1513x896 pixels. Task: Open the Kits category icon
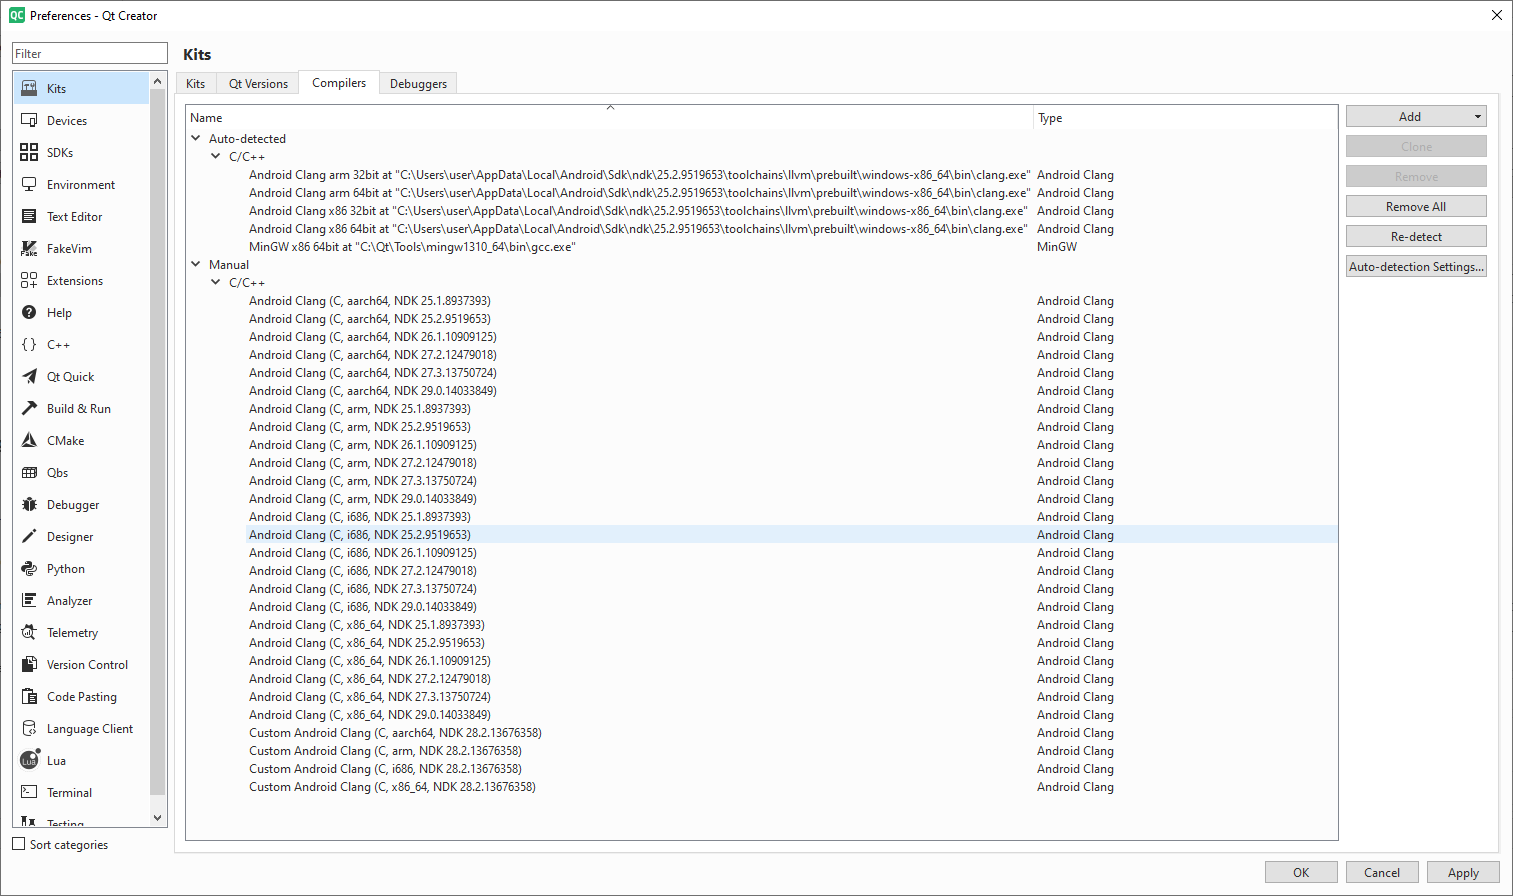(x=29, y=88)
